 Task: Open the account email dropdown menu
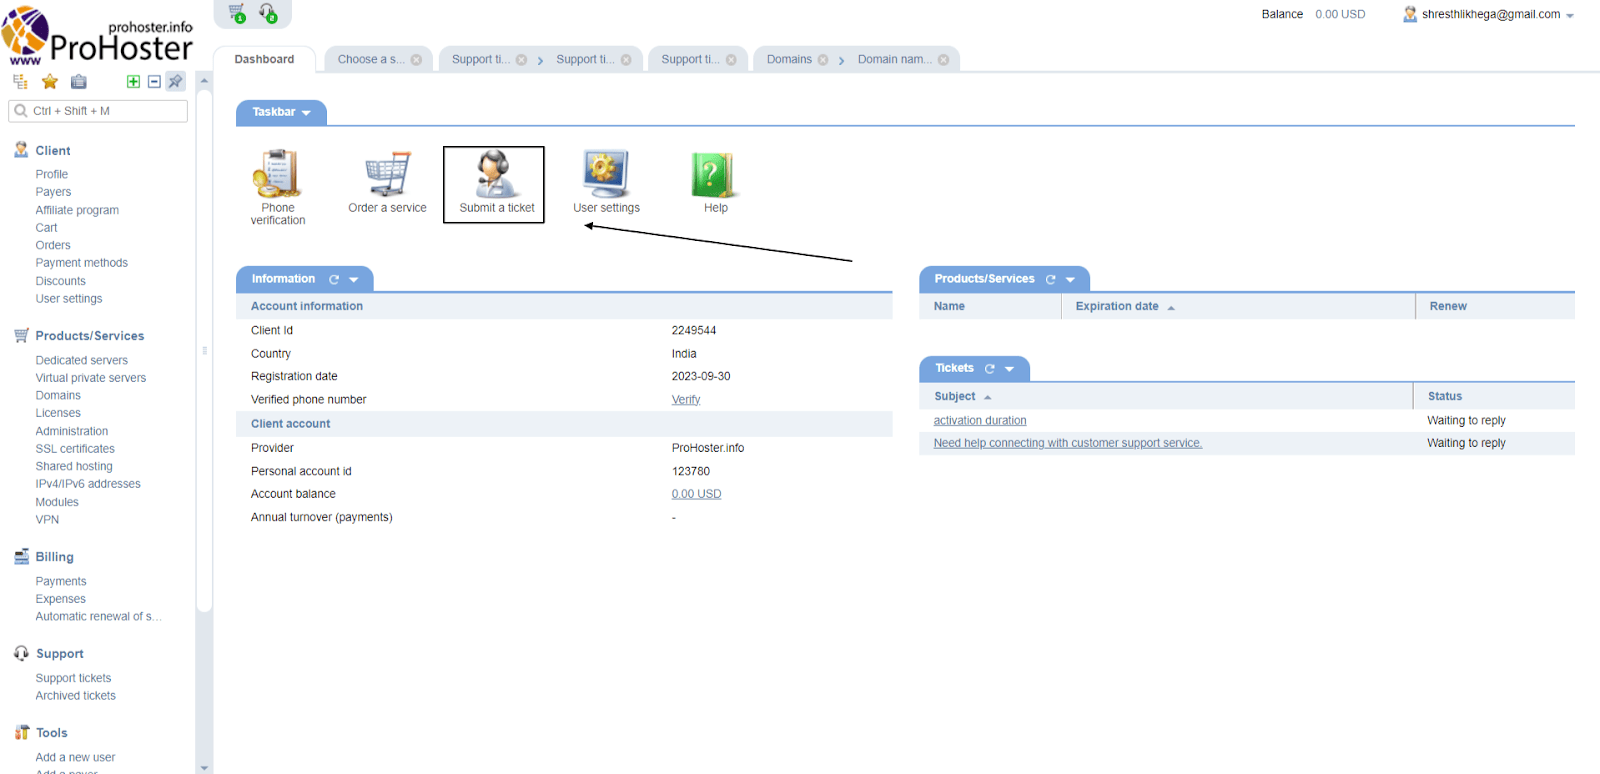[x=1569, y=16]
